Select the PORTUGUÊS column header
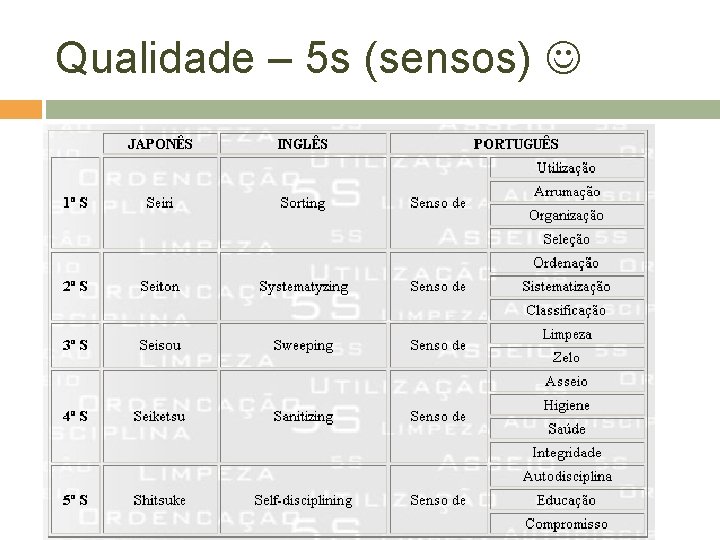The width and height of the screenshot is (720, 540). click(x=517, y=144)
